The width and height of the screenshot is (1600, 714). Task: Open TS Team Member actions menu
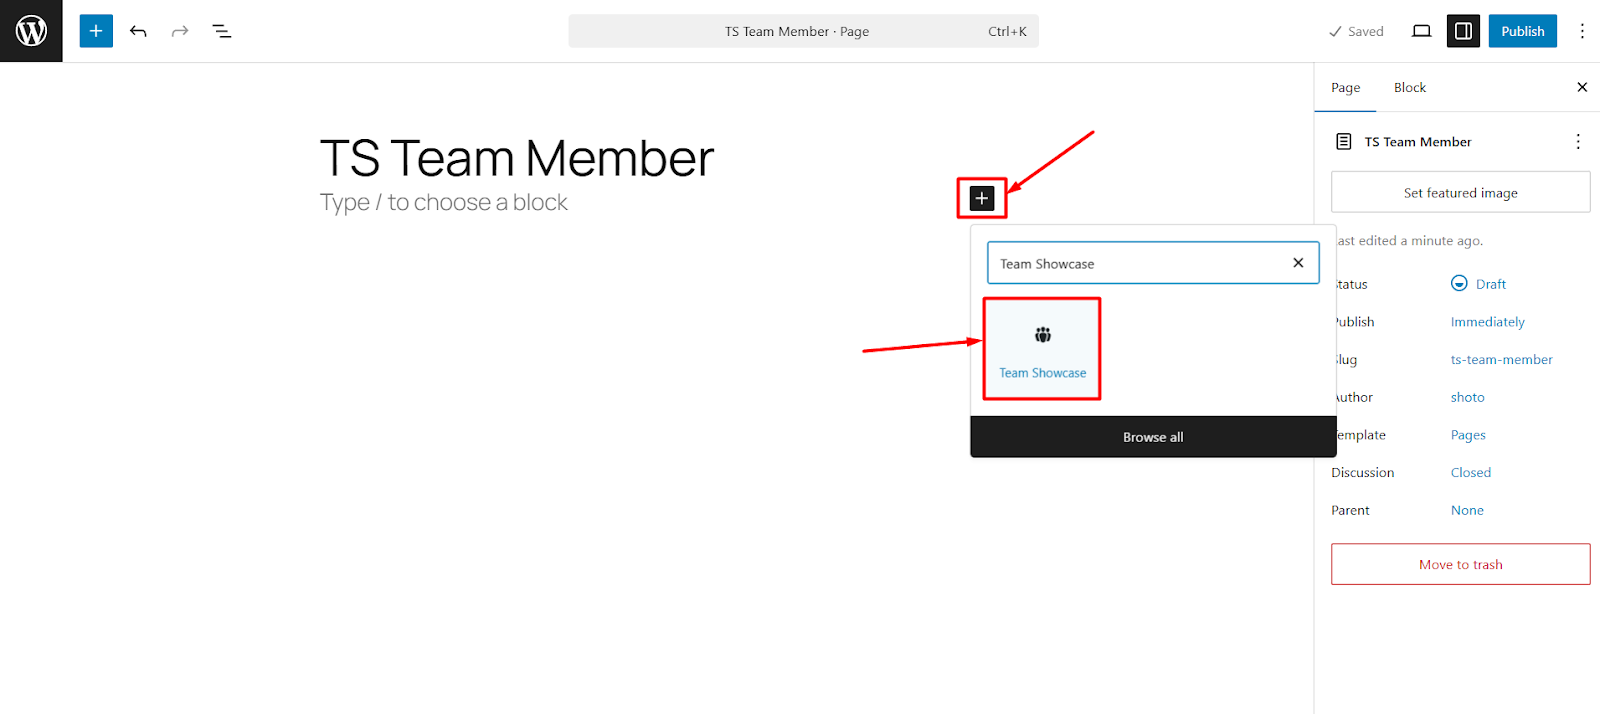click(1578, 142)
